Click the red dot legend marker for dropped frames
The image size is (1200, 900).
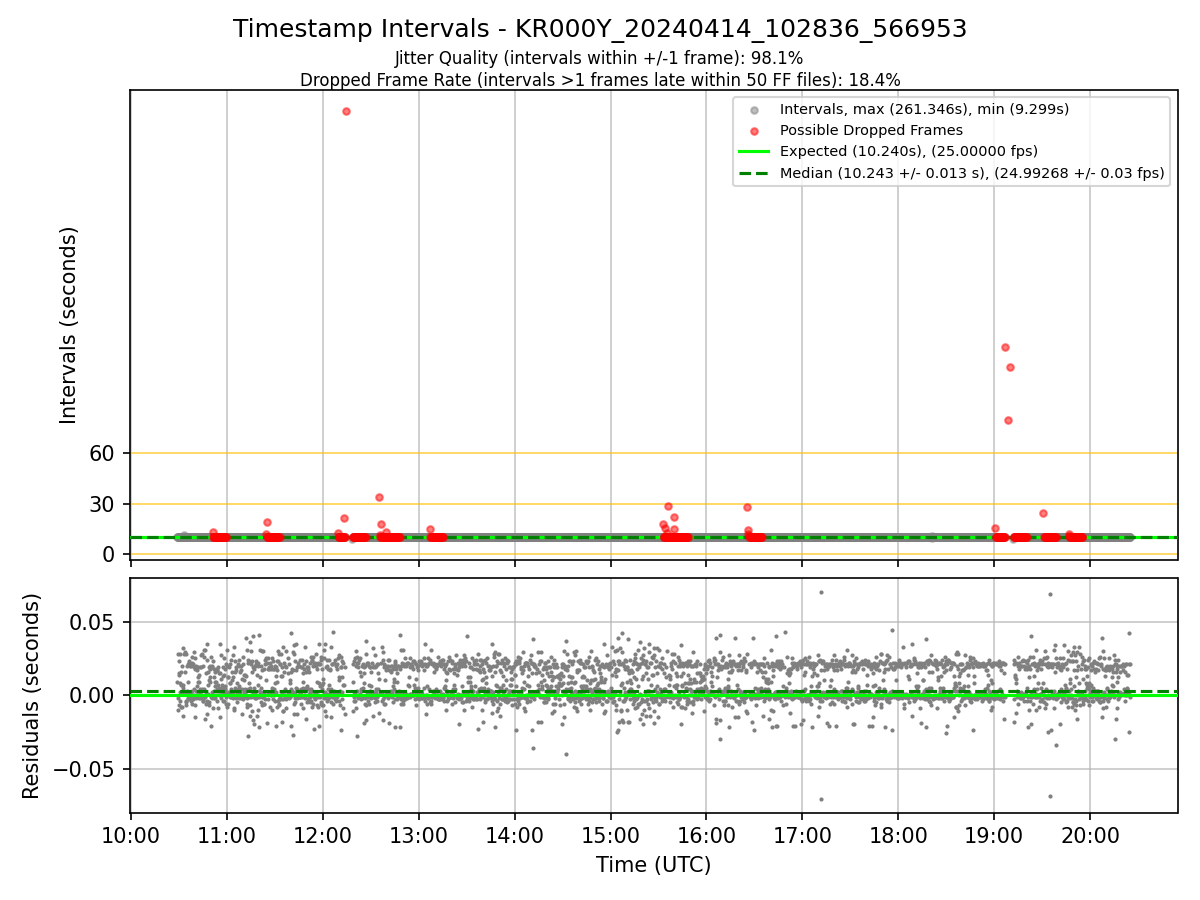pos(754,131)
